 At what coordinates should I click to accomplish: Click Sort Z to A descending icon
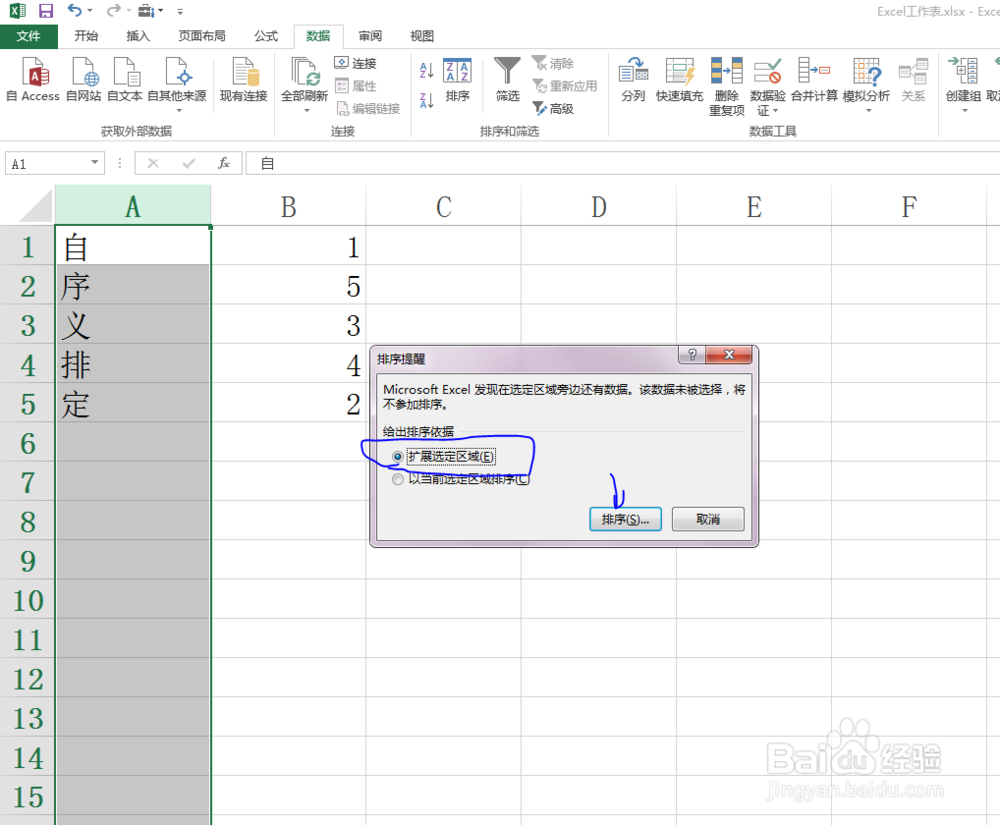427,100
